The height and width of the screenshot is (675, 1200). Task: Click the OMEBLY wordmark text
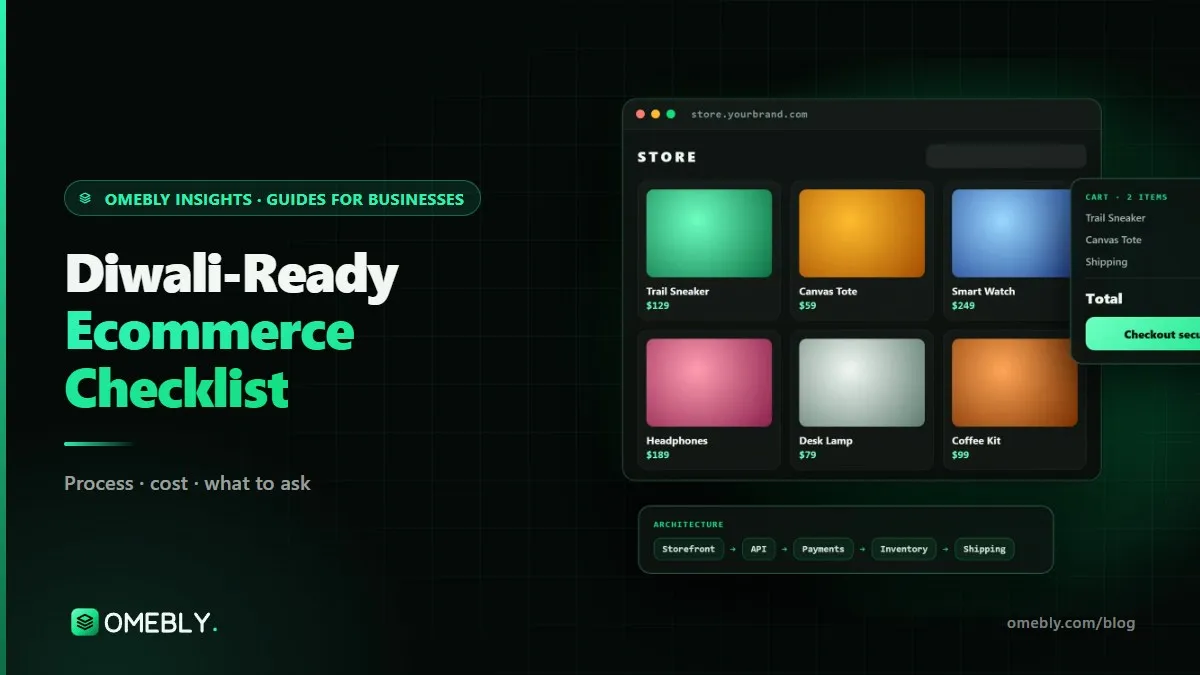point(160,623)
